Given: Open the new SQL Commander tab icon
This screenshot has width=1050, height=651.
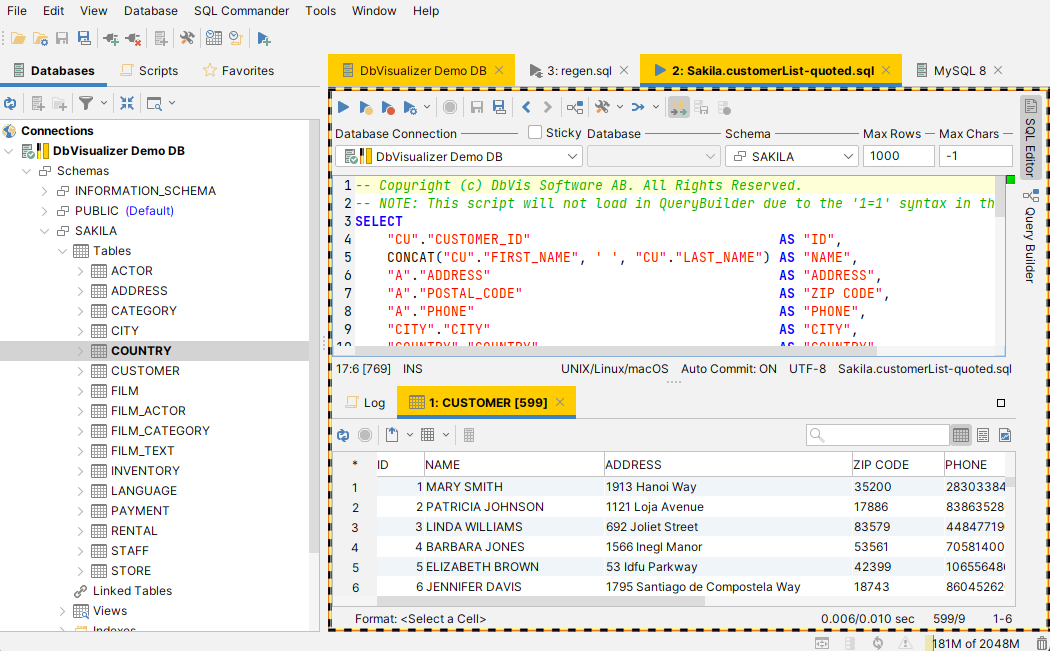Looking at the screenshot, I should 264,38.
